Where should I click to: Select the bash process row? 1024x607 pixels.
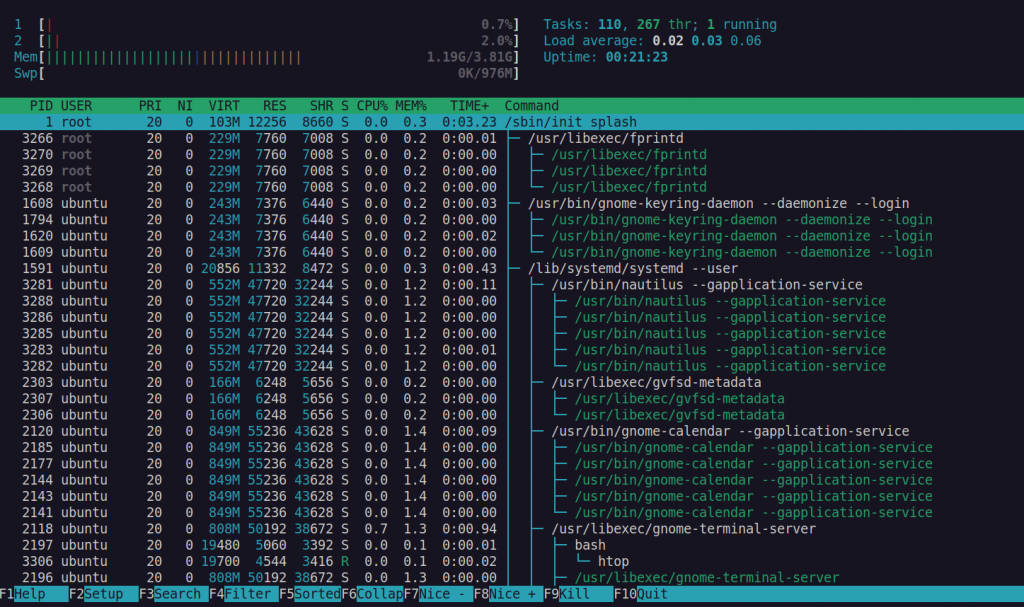pos(512,546)
